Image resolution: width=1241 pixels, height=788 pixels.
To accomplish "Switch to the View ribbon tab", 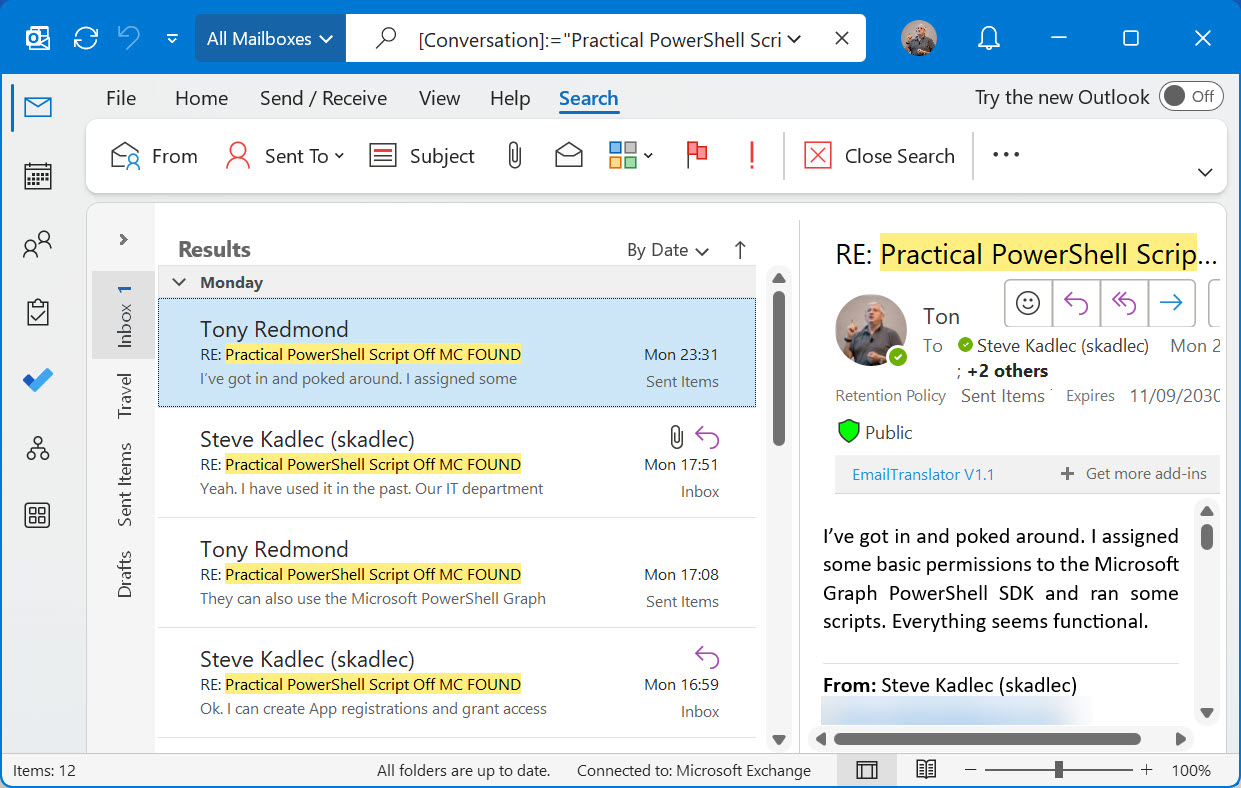I will [x=439, y=98].
